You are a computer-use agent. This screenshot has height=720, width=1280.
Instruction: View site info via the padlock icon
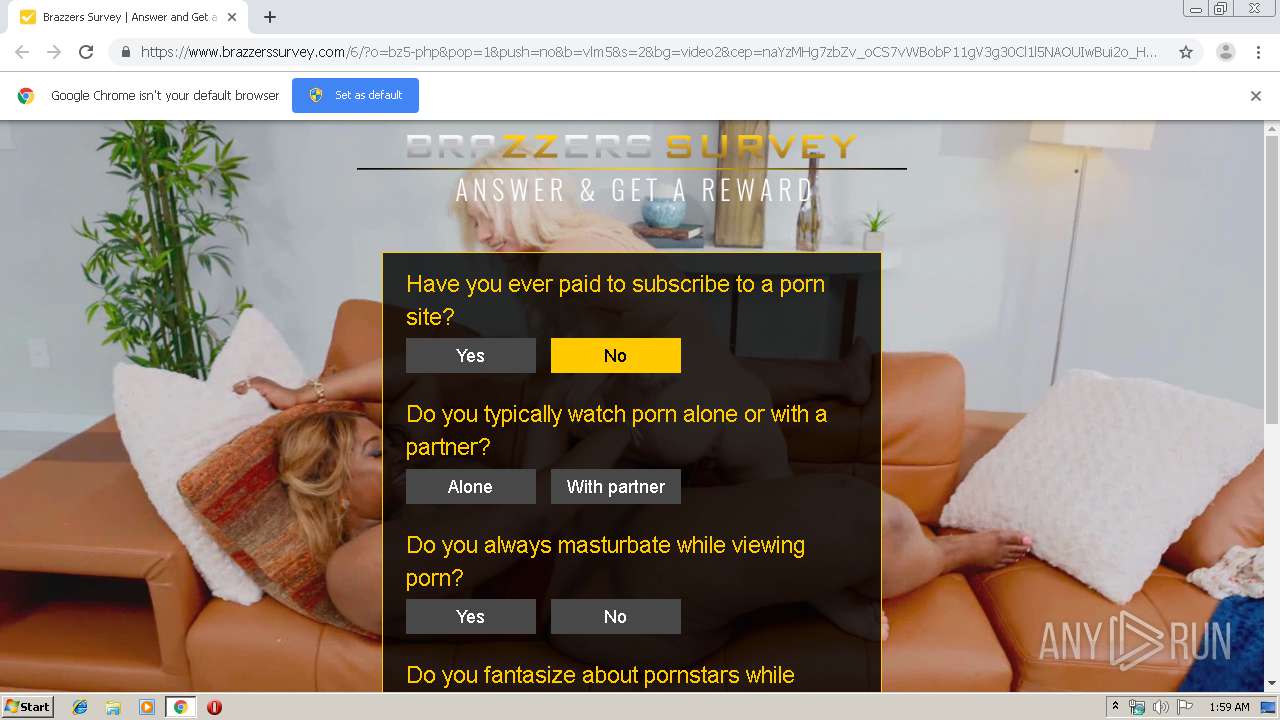tap(125, 52)
